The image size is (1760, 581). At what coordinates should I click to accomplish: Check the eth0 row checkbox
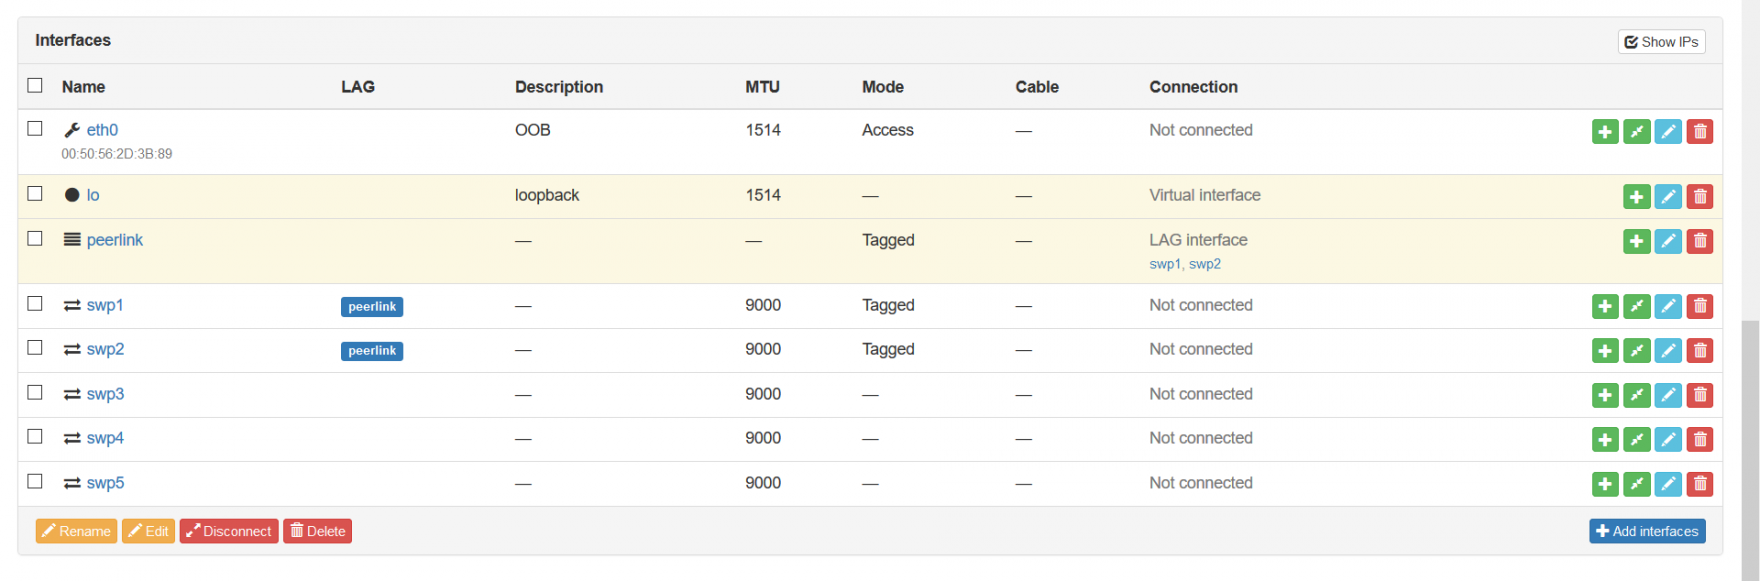pos(35,128)
